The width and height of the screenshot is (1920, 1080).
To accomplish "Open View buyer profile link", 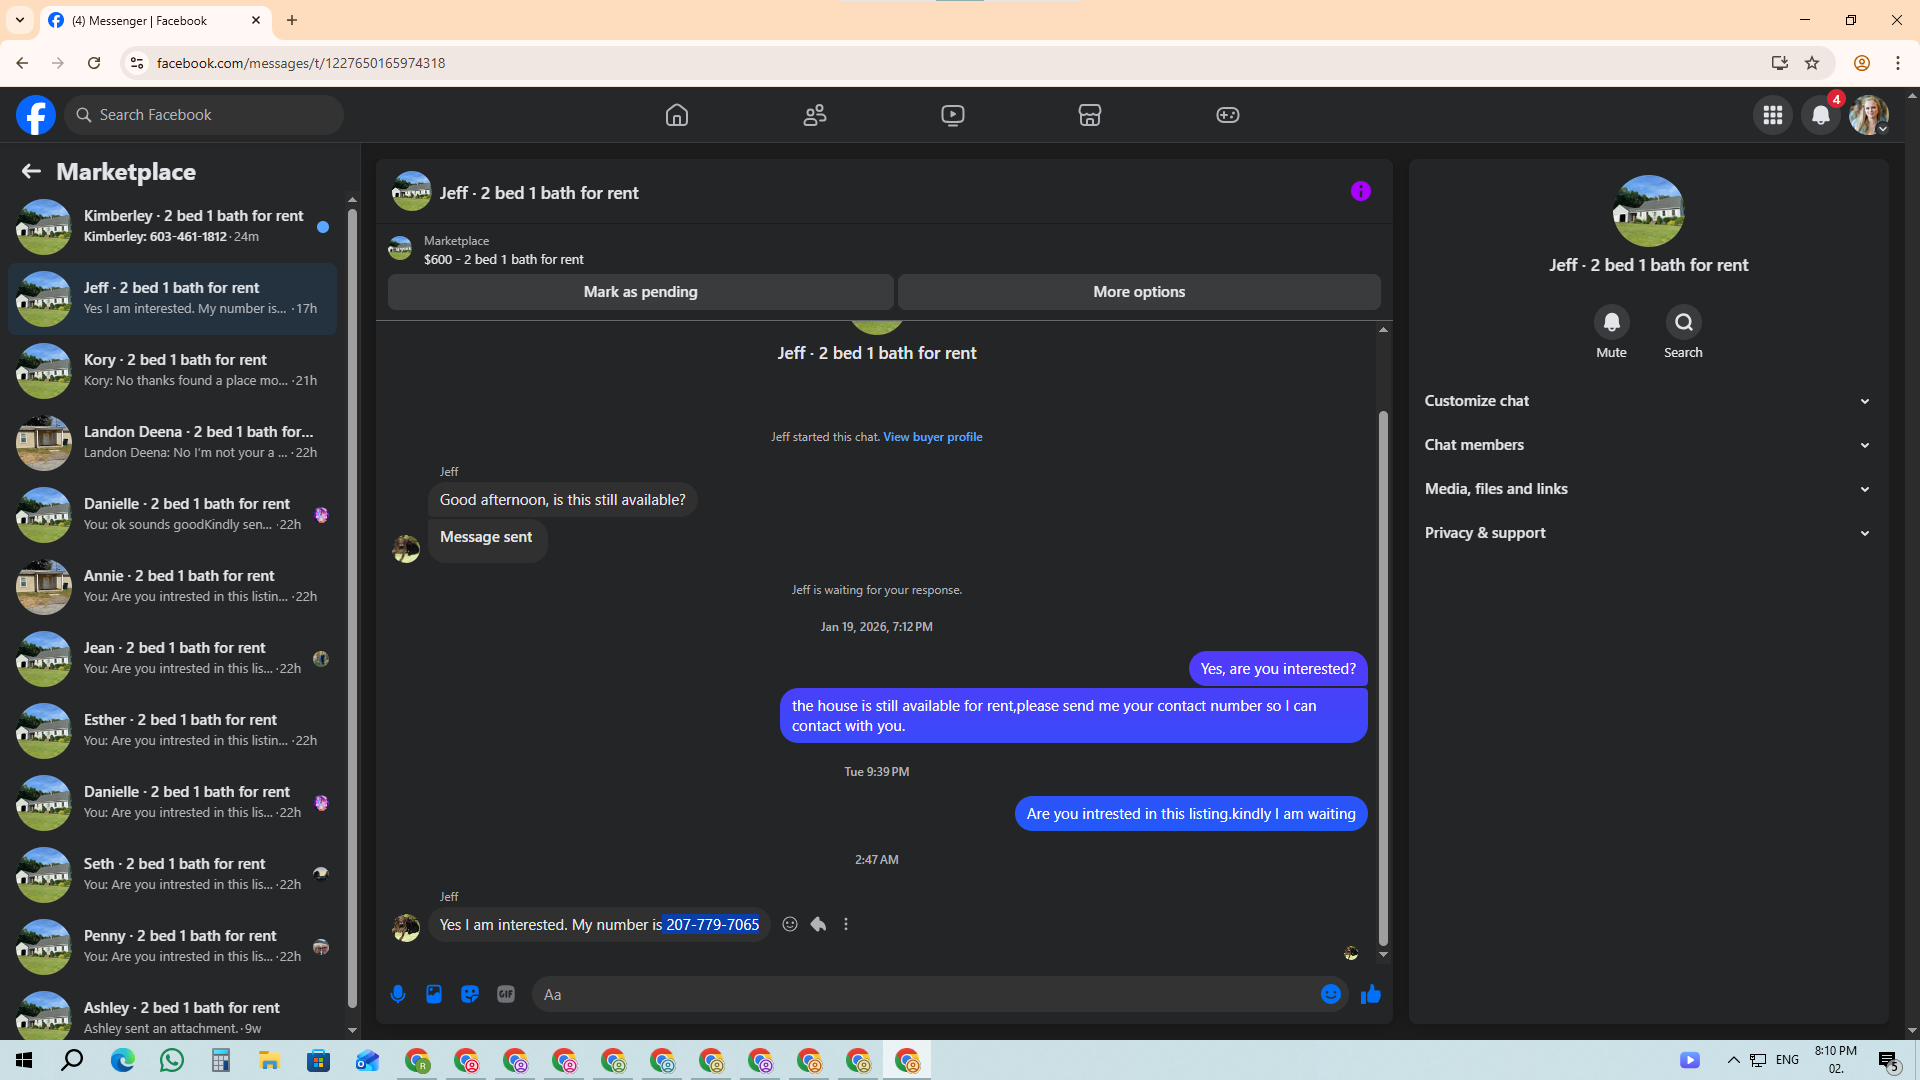I will coord(932,437).
